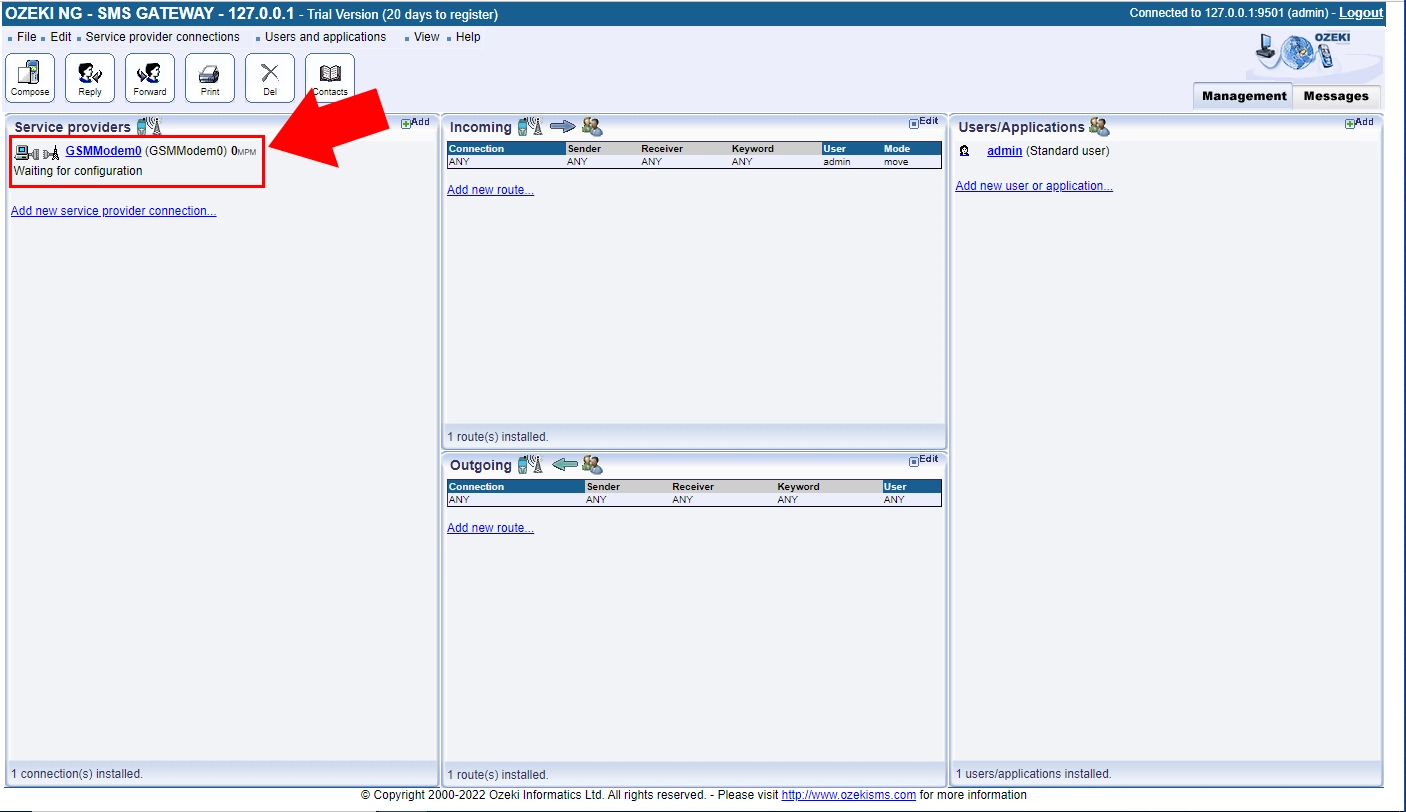1406x812 pixels.
Task: Click the Service providers antenna icon
Action: point(148,126)
